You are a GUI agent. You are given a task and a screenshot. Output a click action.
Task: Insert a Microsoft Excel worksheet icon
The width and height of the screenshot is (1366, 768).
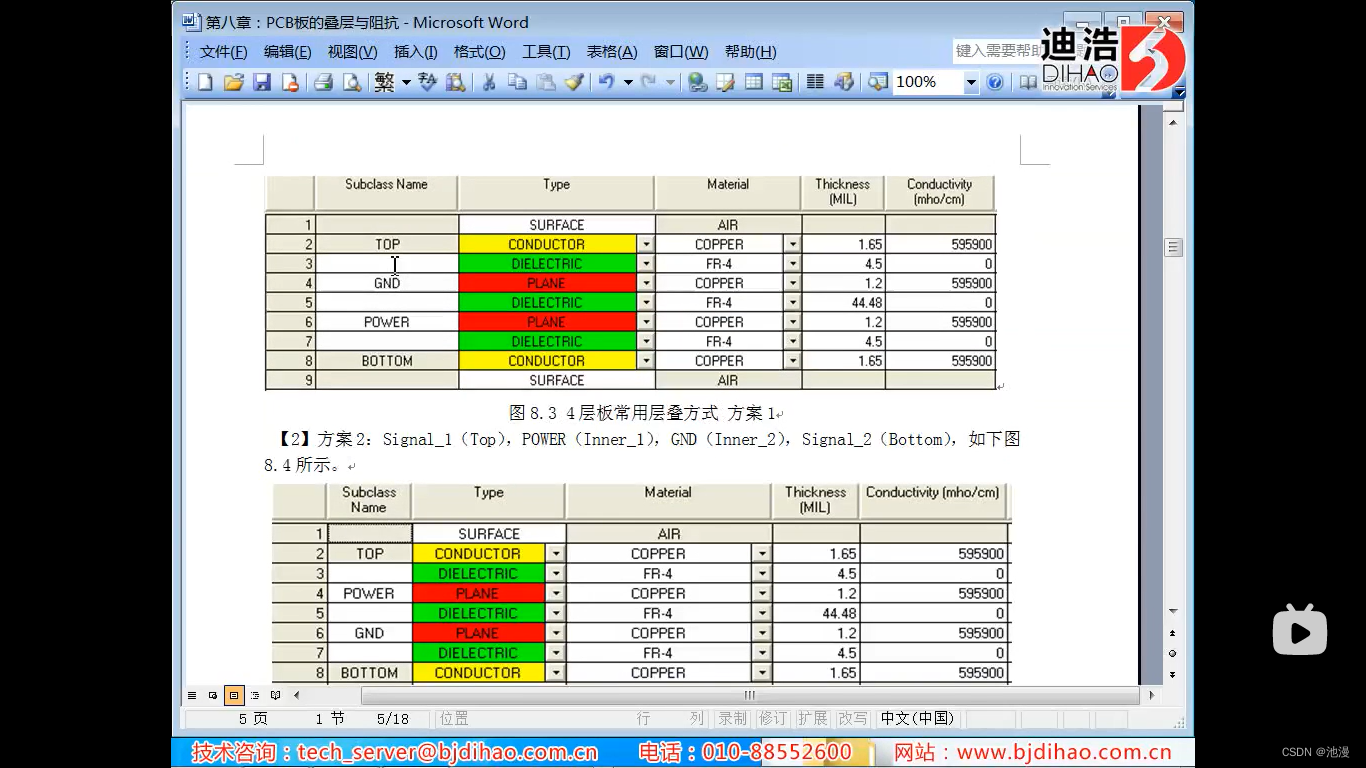pyautogui.click(x=782, y=82)
